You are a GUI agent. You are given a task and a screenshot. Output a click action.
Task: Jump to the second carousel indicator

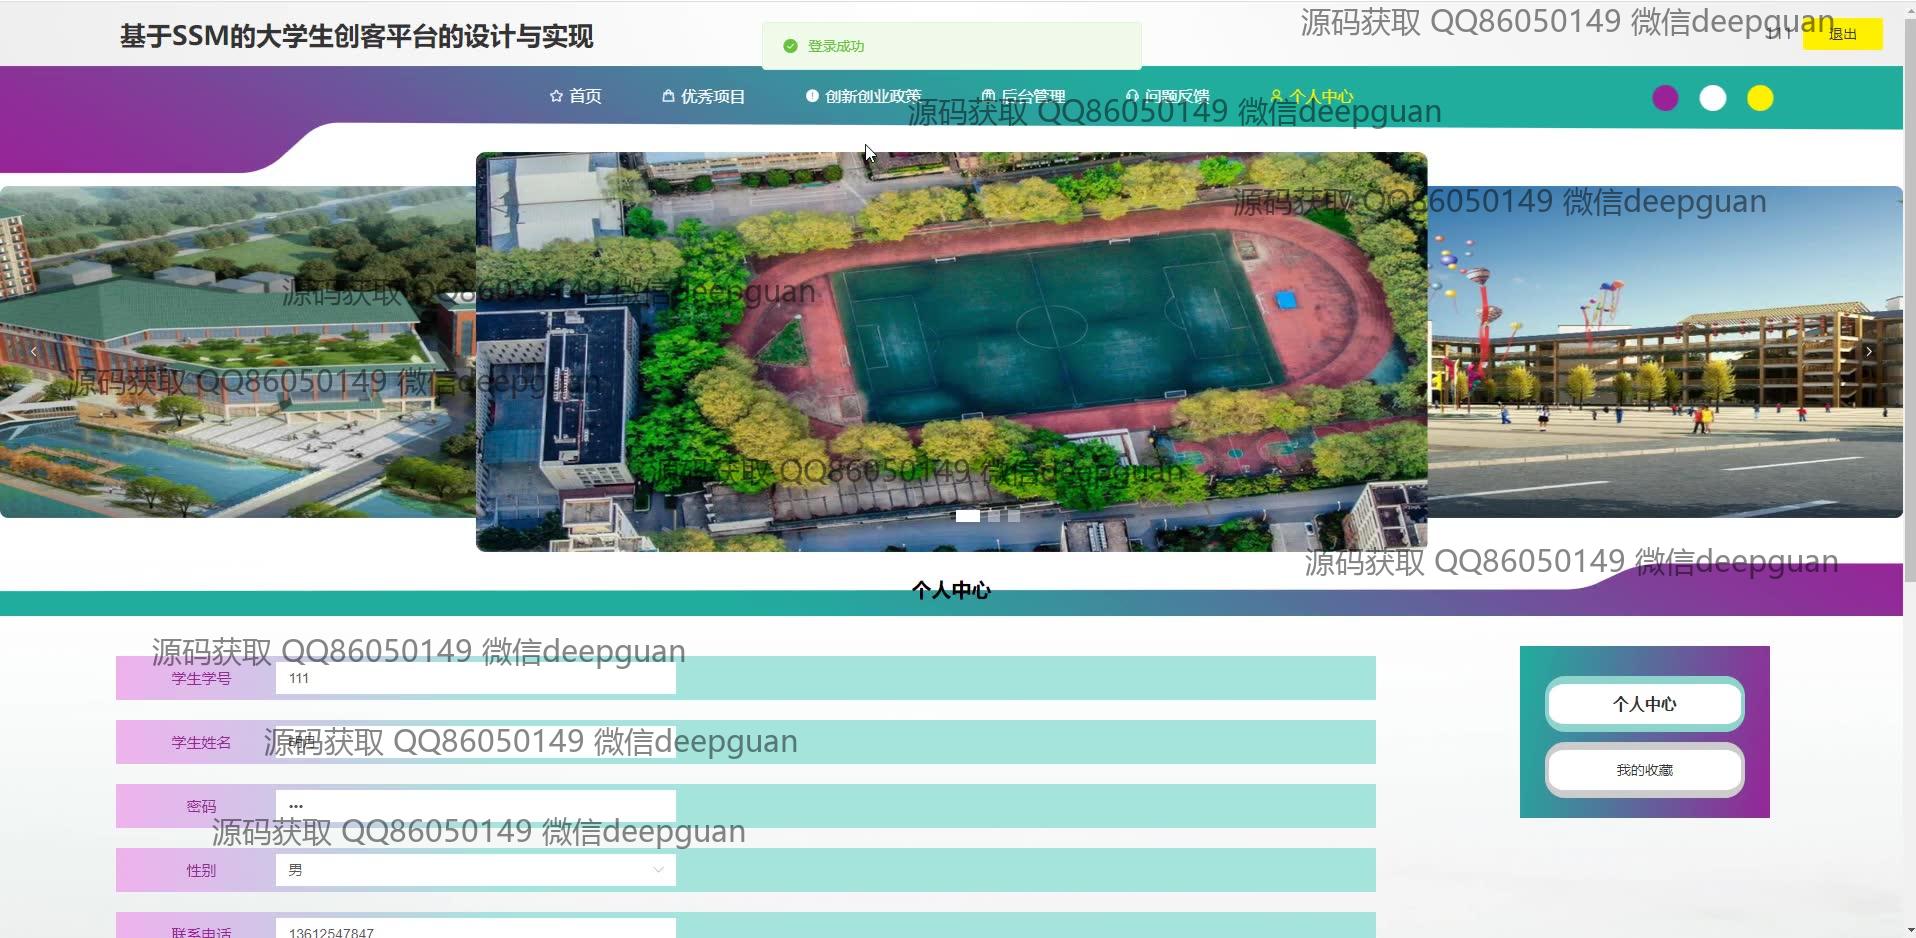994,516
